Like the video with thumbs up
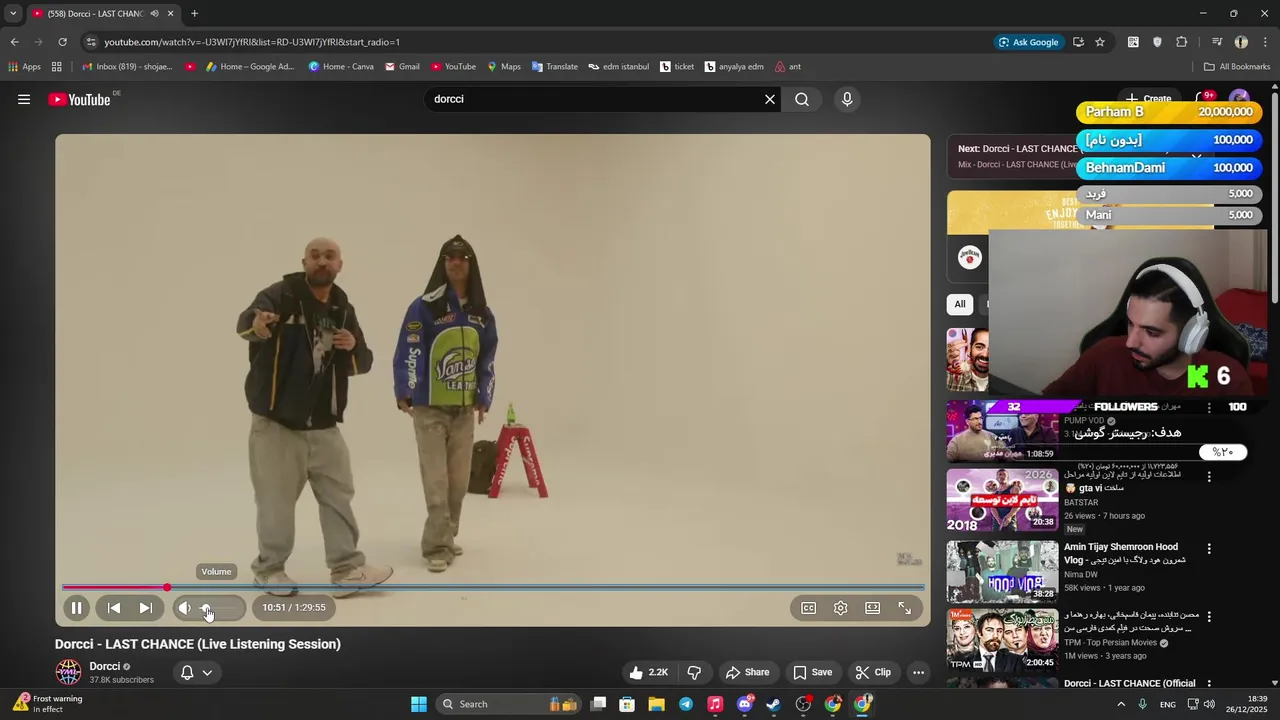This screenshot has width=1280, height=720. 647,672
